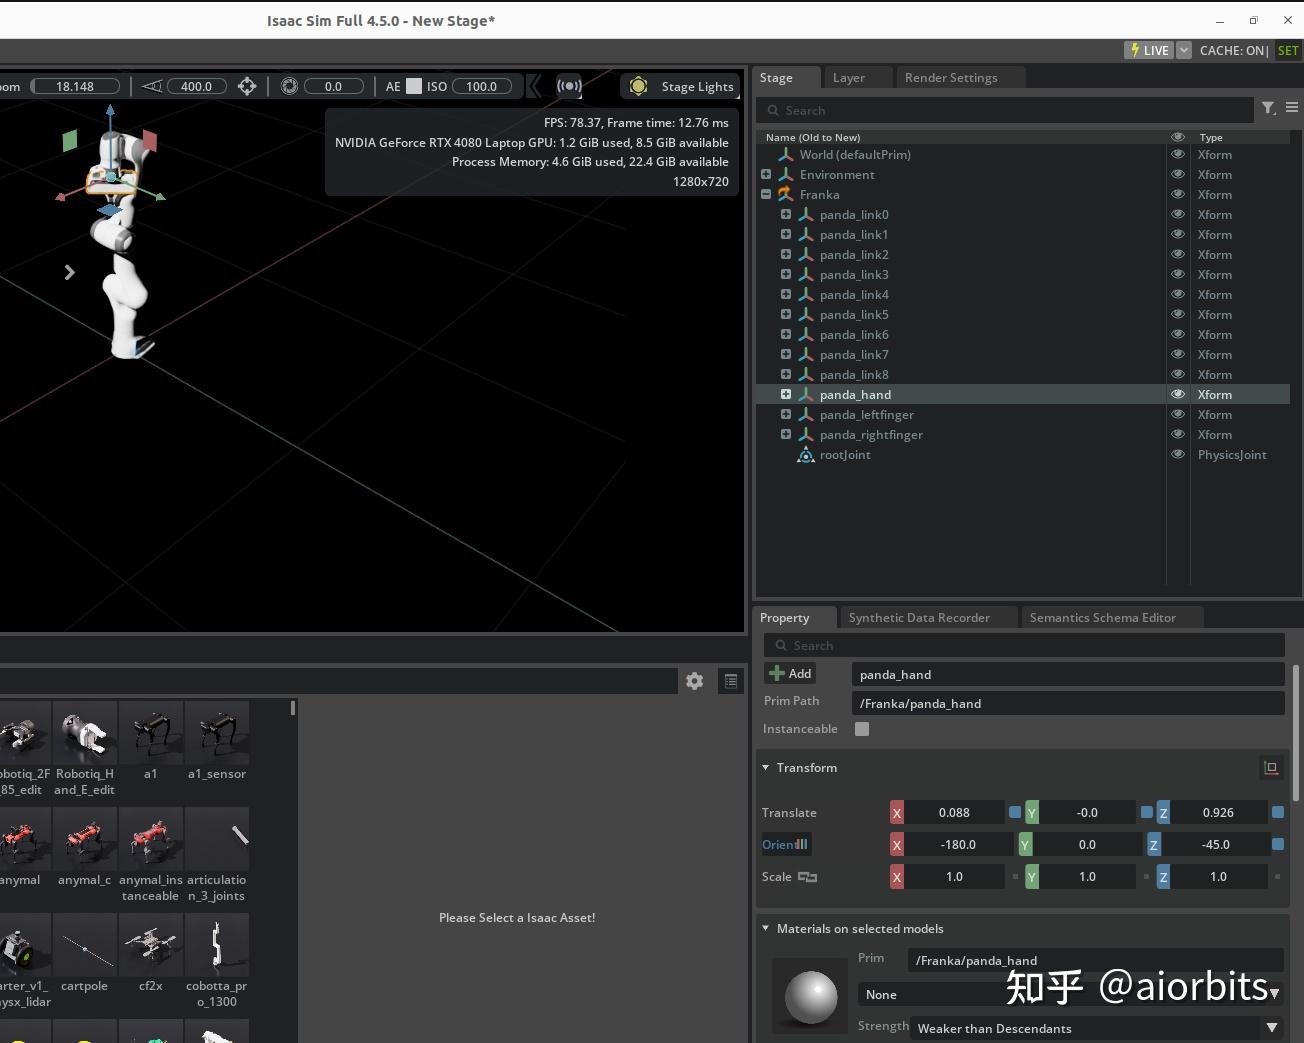
Task: Click the filter icon above the Stage search
Action: tap(1268, 108)
